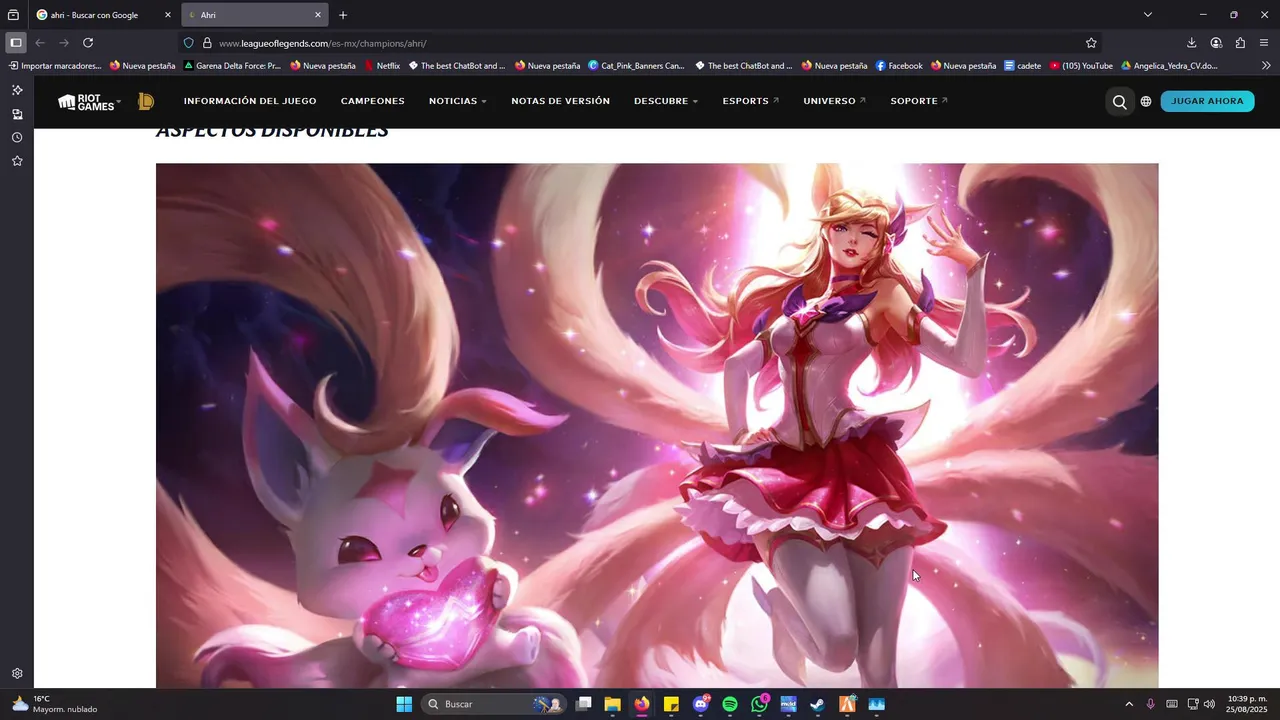Screen dimensions: 1280x720
Task: Open the ESPORTS external link
Action: click(x=750, y=101)
